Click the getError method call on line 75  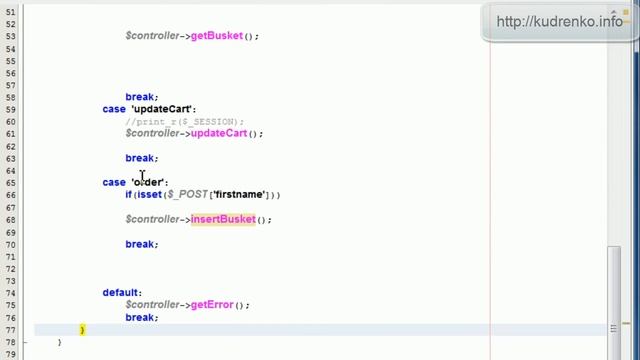click(x=212, y=305)
